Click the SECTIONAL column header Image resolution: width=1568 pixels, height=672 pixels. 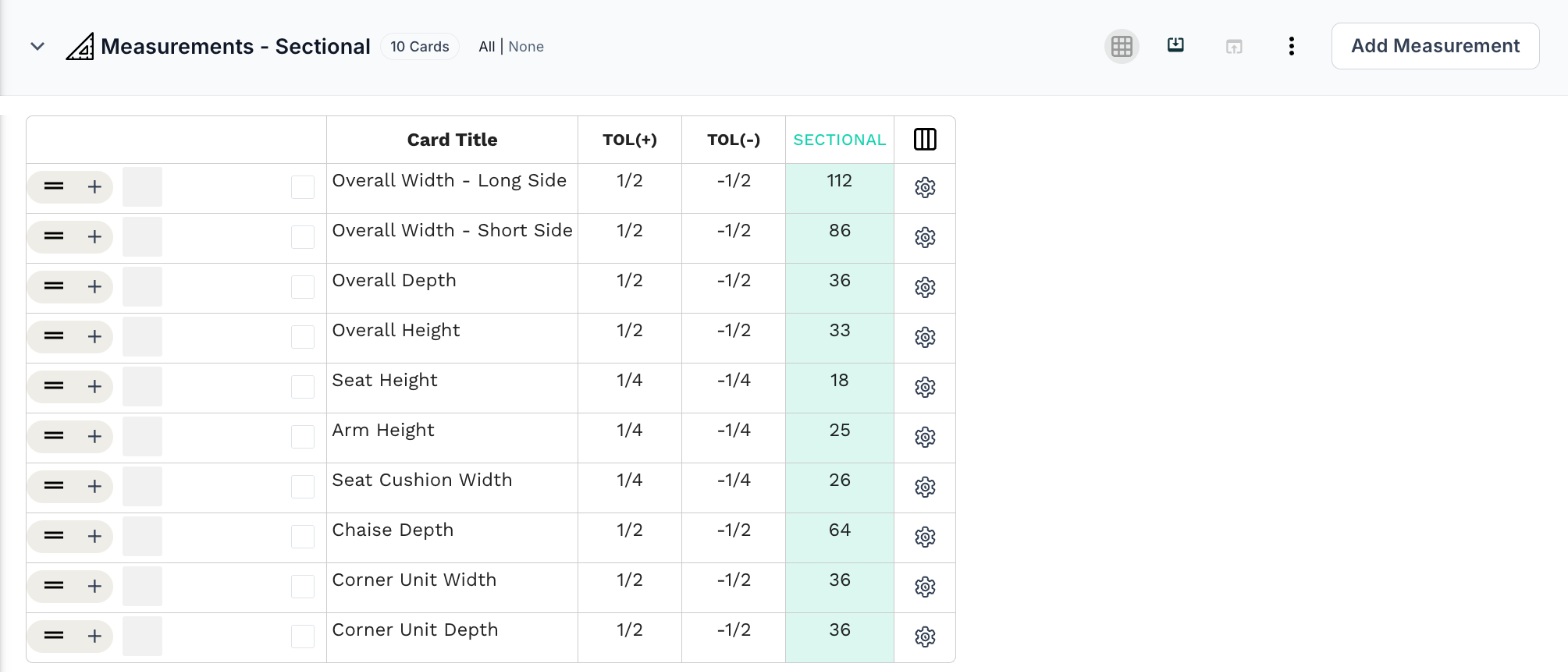coord(840,140)
